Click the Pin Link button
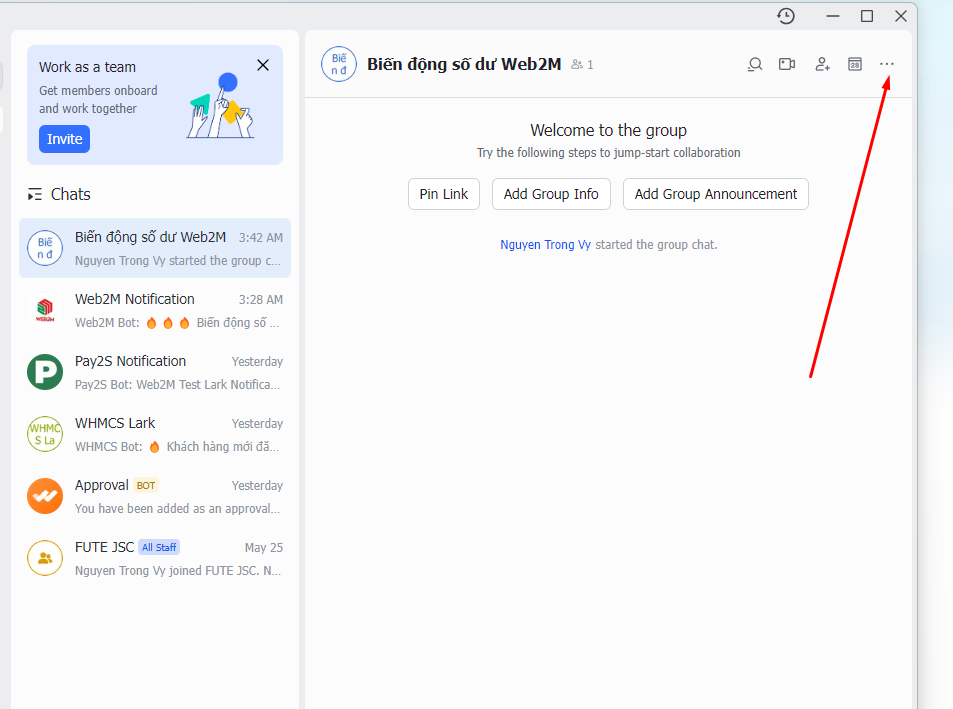Viewport: 953px width, 709px height. coord(444,194)
